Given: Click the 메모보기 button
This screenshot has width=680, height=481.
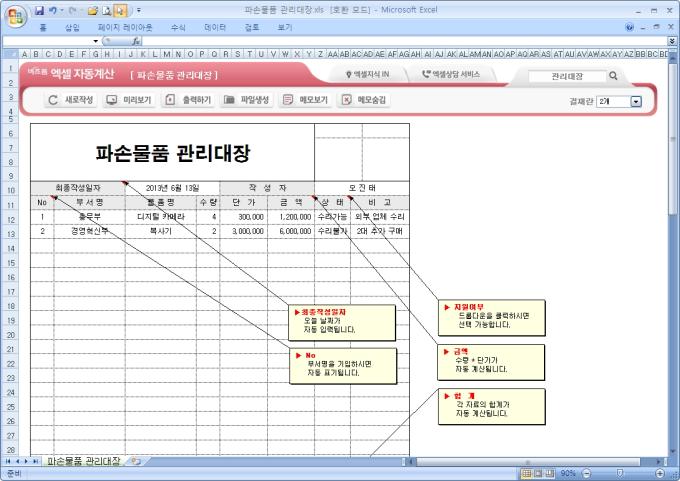Looking at the screenshot, I should [305, 100].
